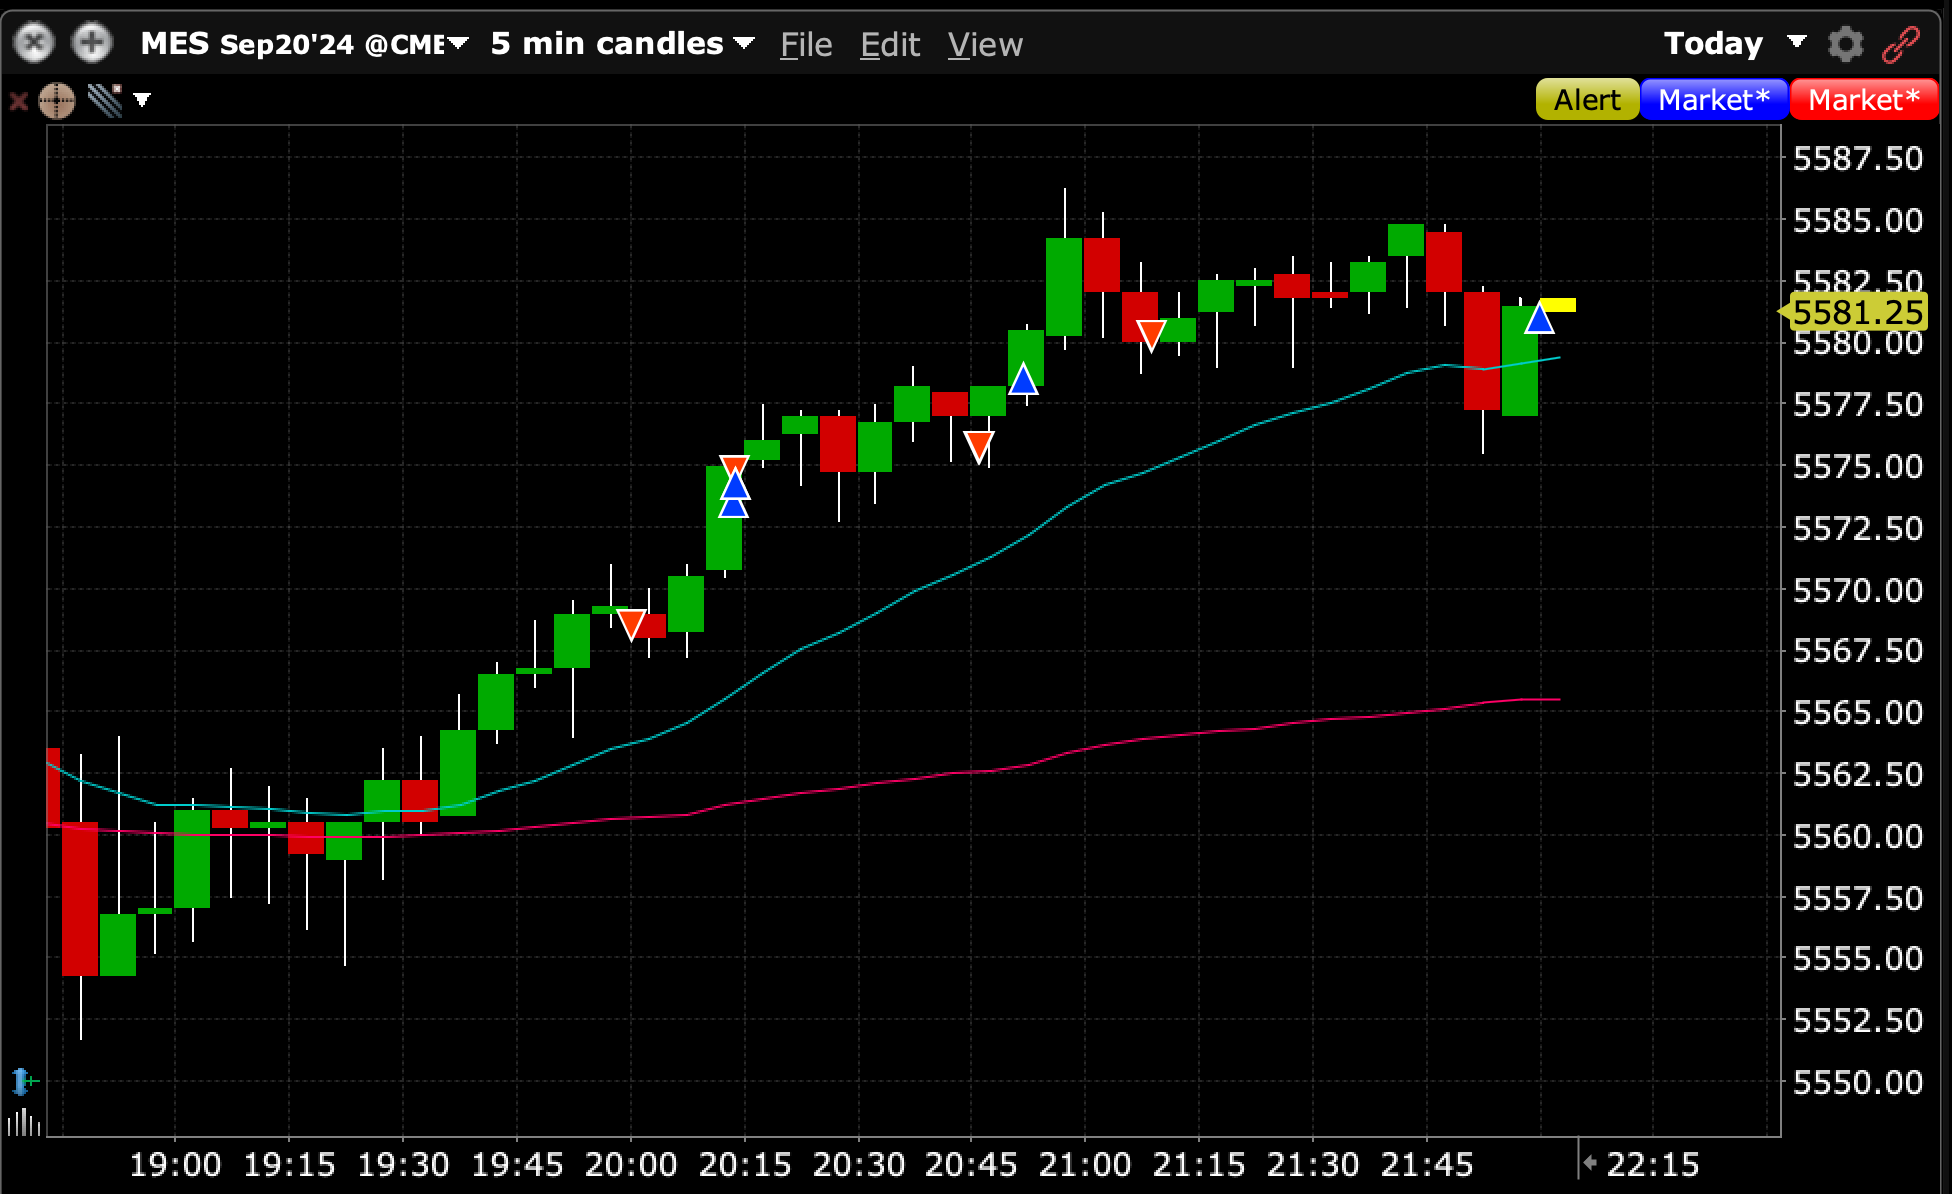Click the 21:30 time axis label
This screenshot has width=1952, height=1194.
pos(1313,1164)
